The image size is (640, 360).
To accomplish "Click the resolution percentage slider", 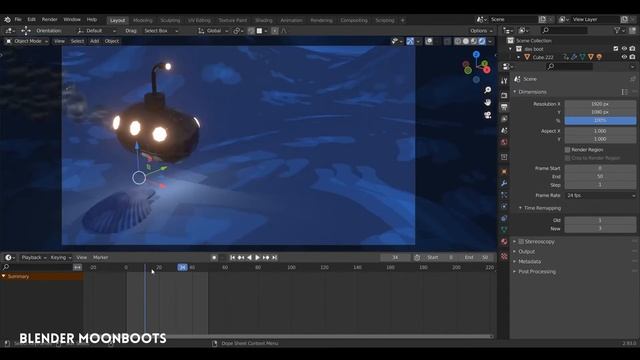I will point(600,121).
